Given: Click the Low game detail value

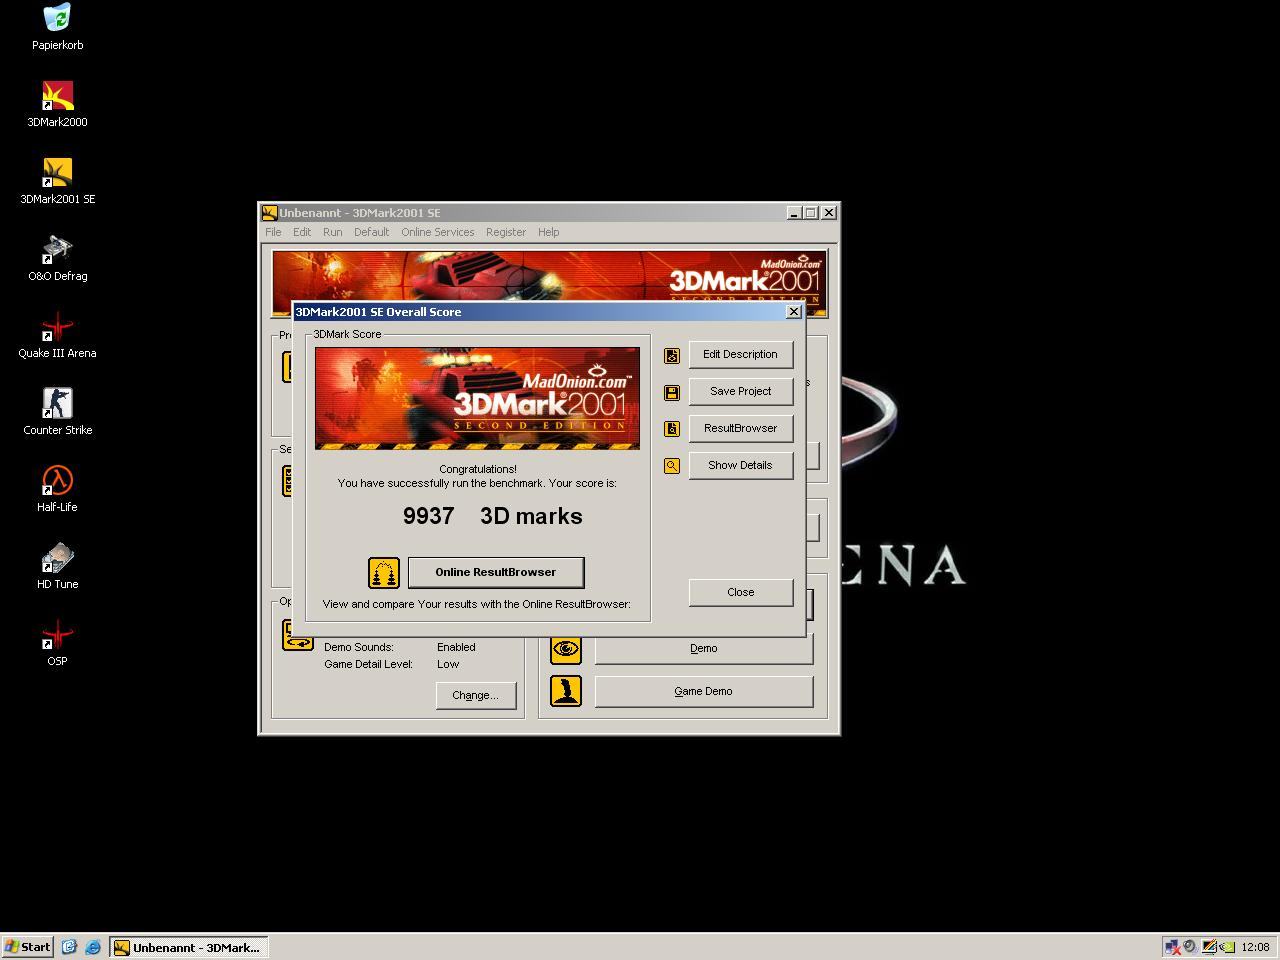Looking at the screenshot, I should coord(448,665).
